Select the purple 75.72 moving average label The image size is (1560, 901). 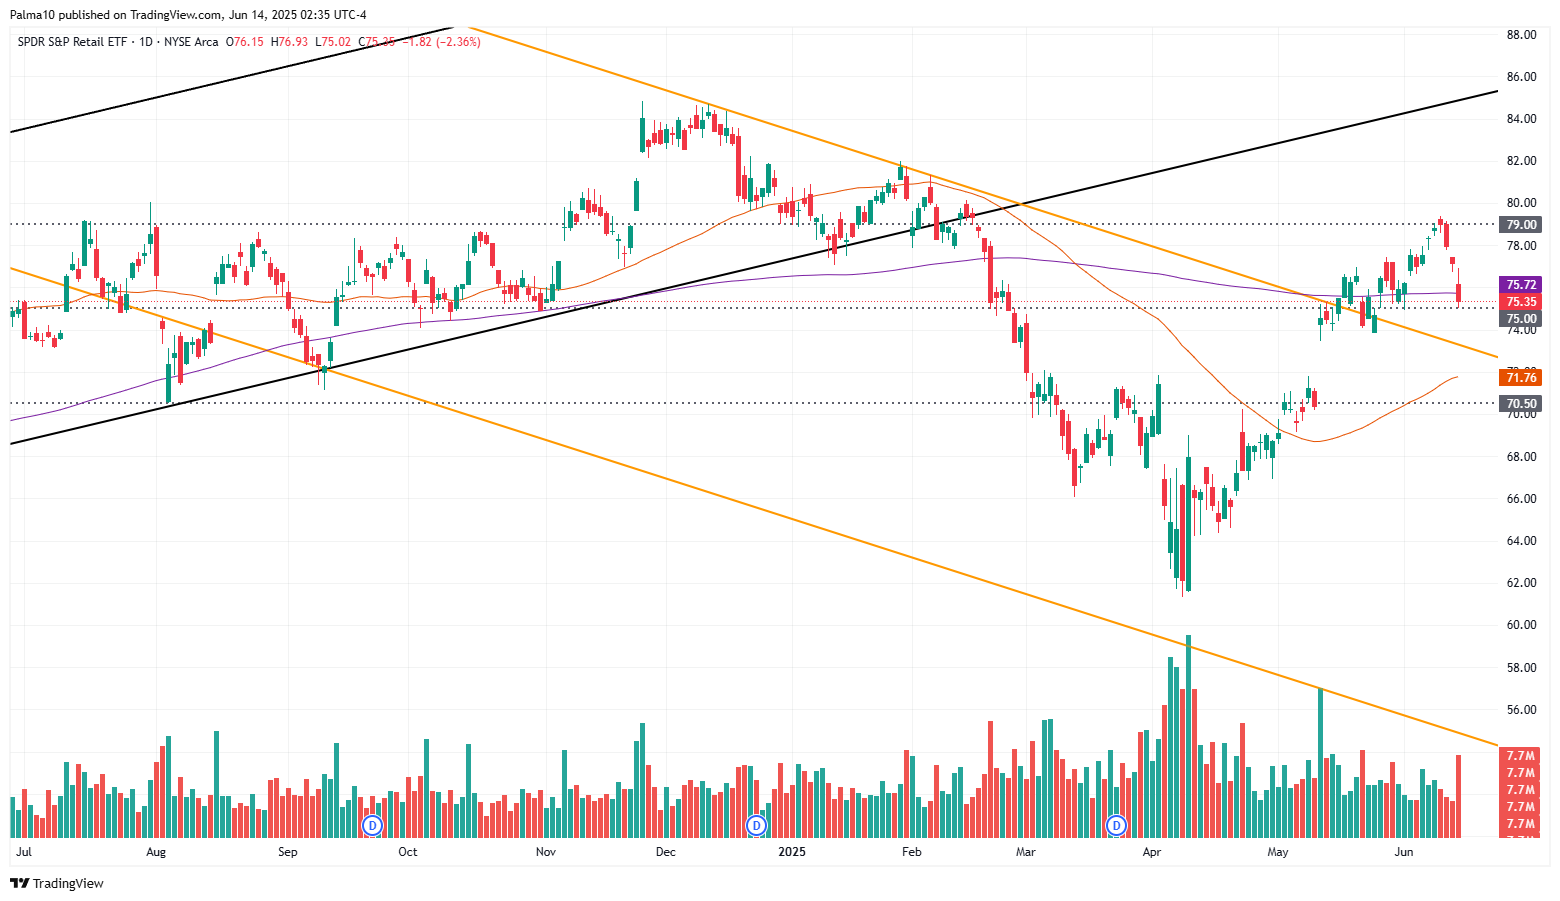(1521, 285)
